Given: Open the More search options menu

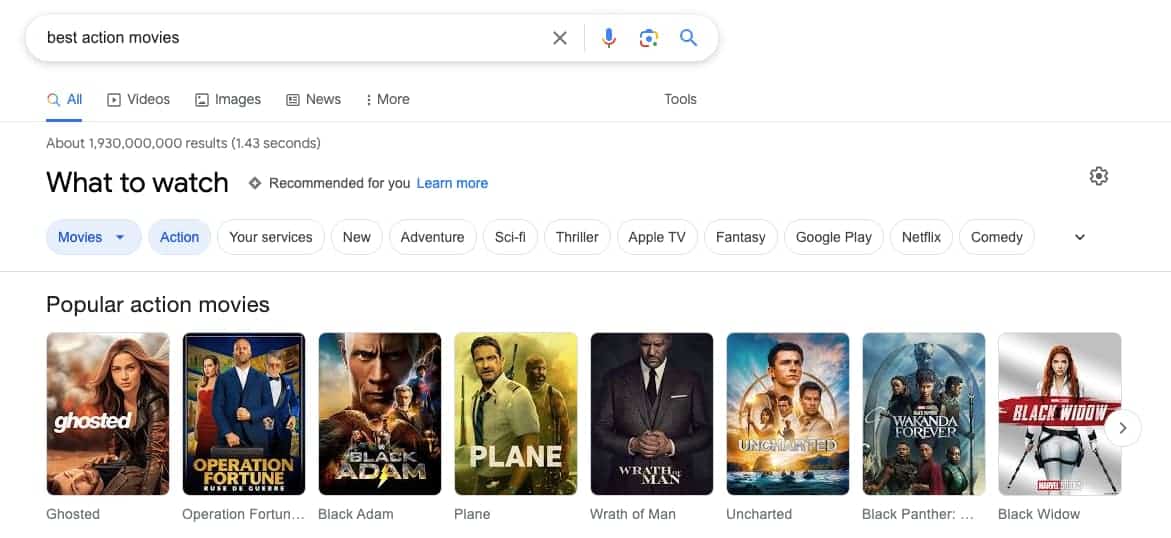Looking at the screenshot, I should pyautogui.click(x=387, y=99).
